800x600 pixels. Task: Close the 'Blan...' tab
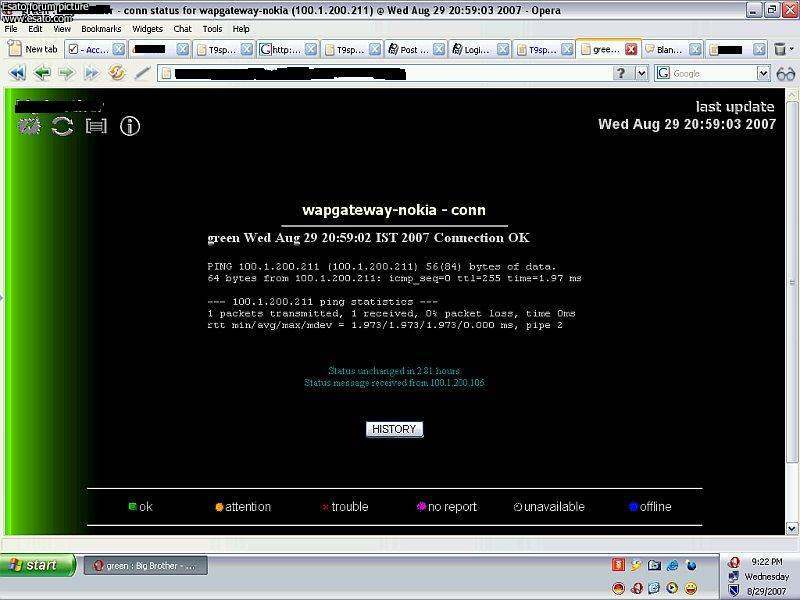(695, 49)
